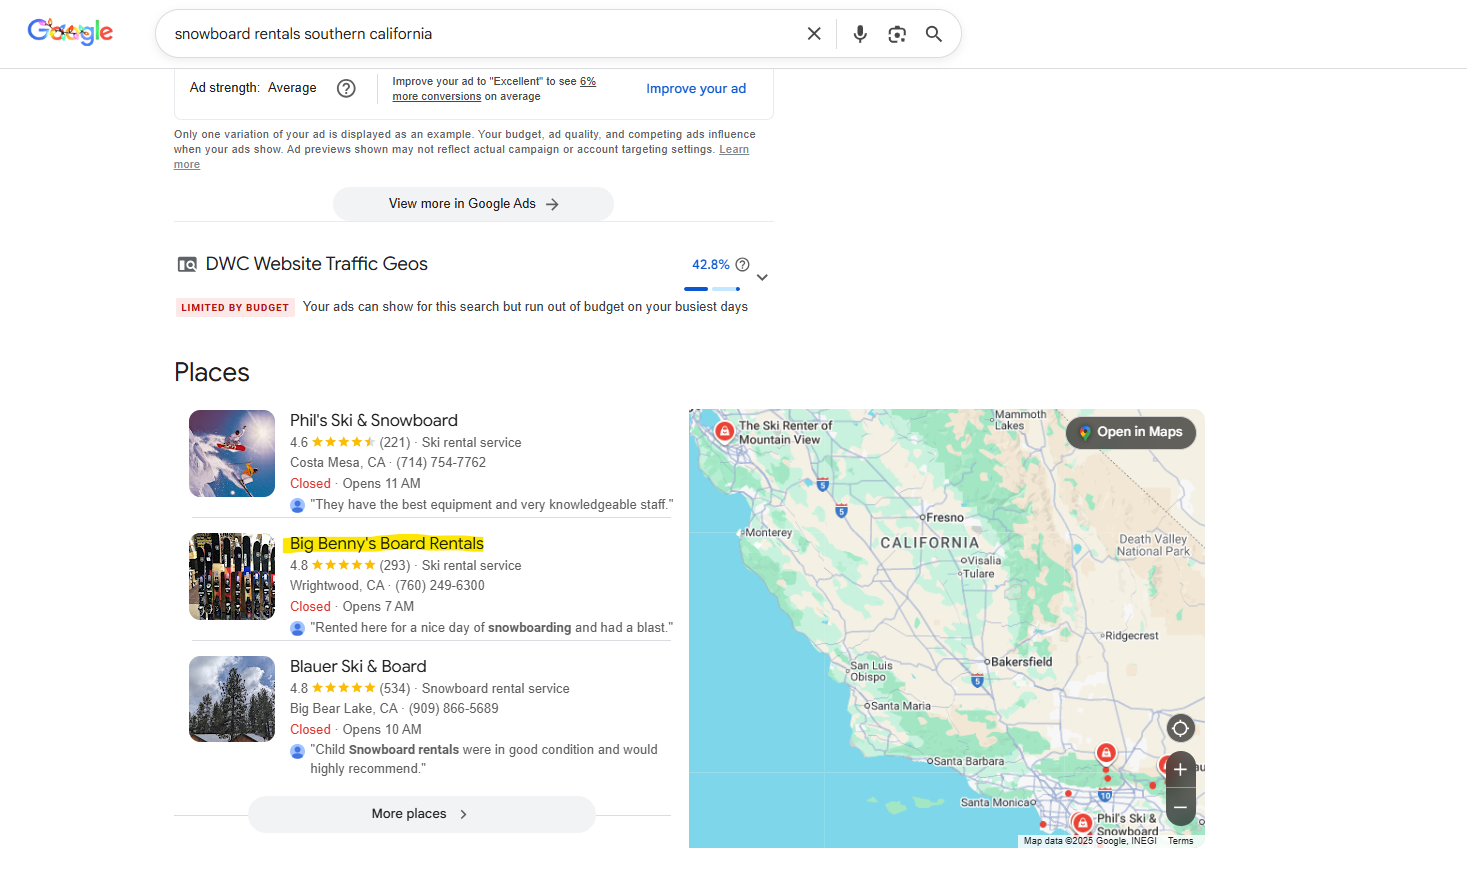This screenshot has width=1467, height=871.
Task: Click the Google logo
Action: click(70, 32)
